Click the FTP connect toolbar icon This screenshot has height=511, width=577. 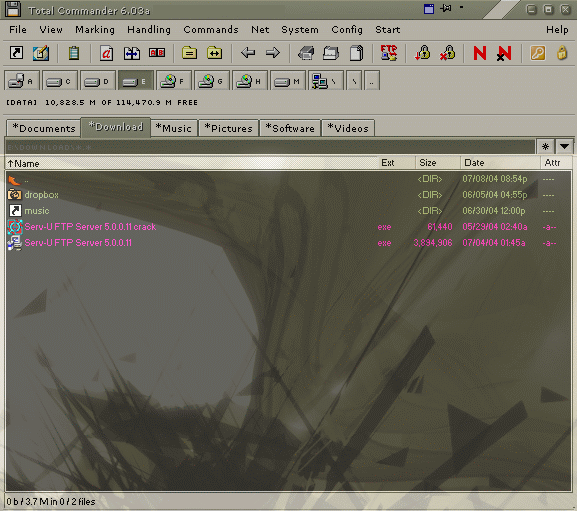coord(389,53)
